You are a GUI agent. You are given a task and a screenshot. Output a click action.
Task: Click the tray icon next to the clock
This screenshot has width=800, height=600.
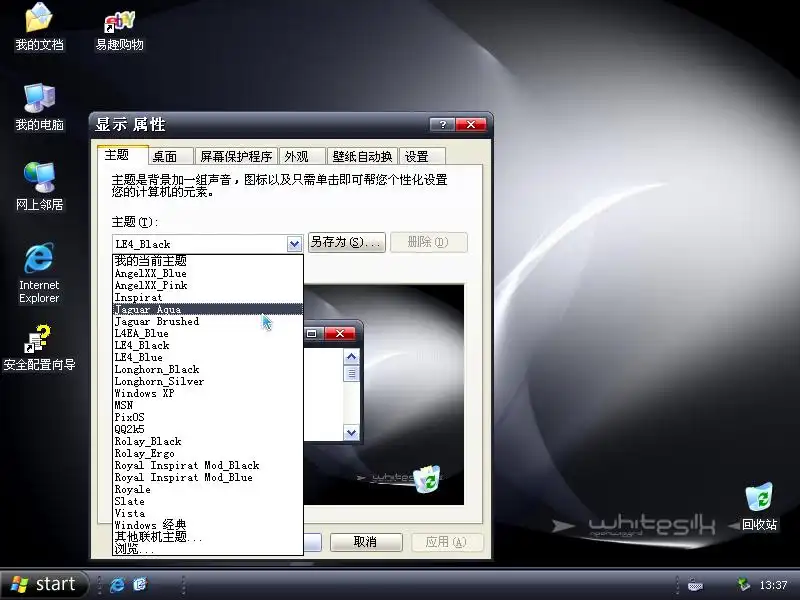pyautogui.click(x=743, y=584)
